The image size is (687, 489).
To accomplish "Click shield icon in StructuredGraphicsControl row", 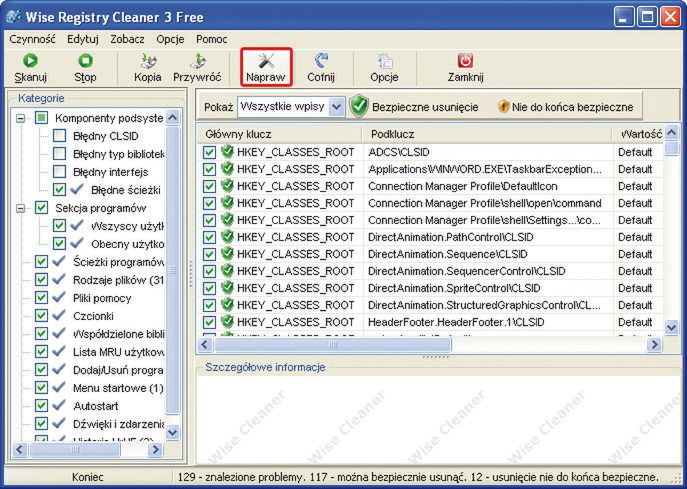I will pos(227,305).
